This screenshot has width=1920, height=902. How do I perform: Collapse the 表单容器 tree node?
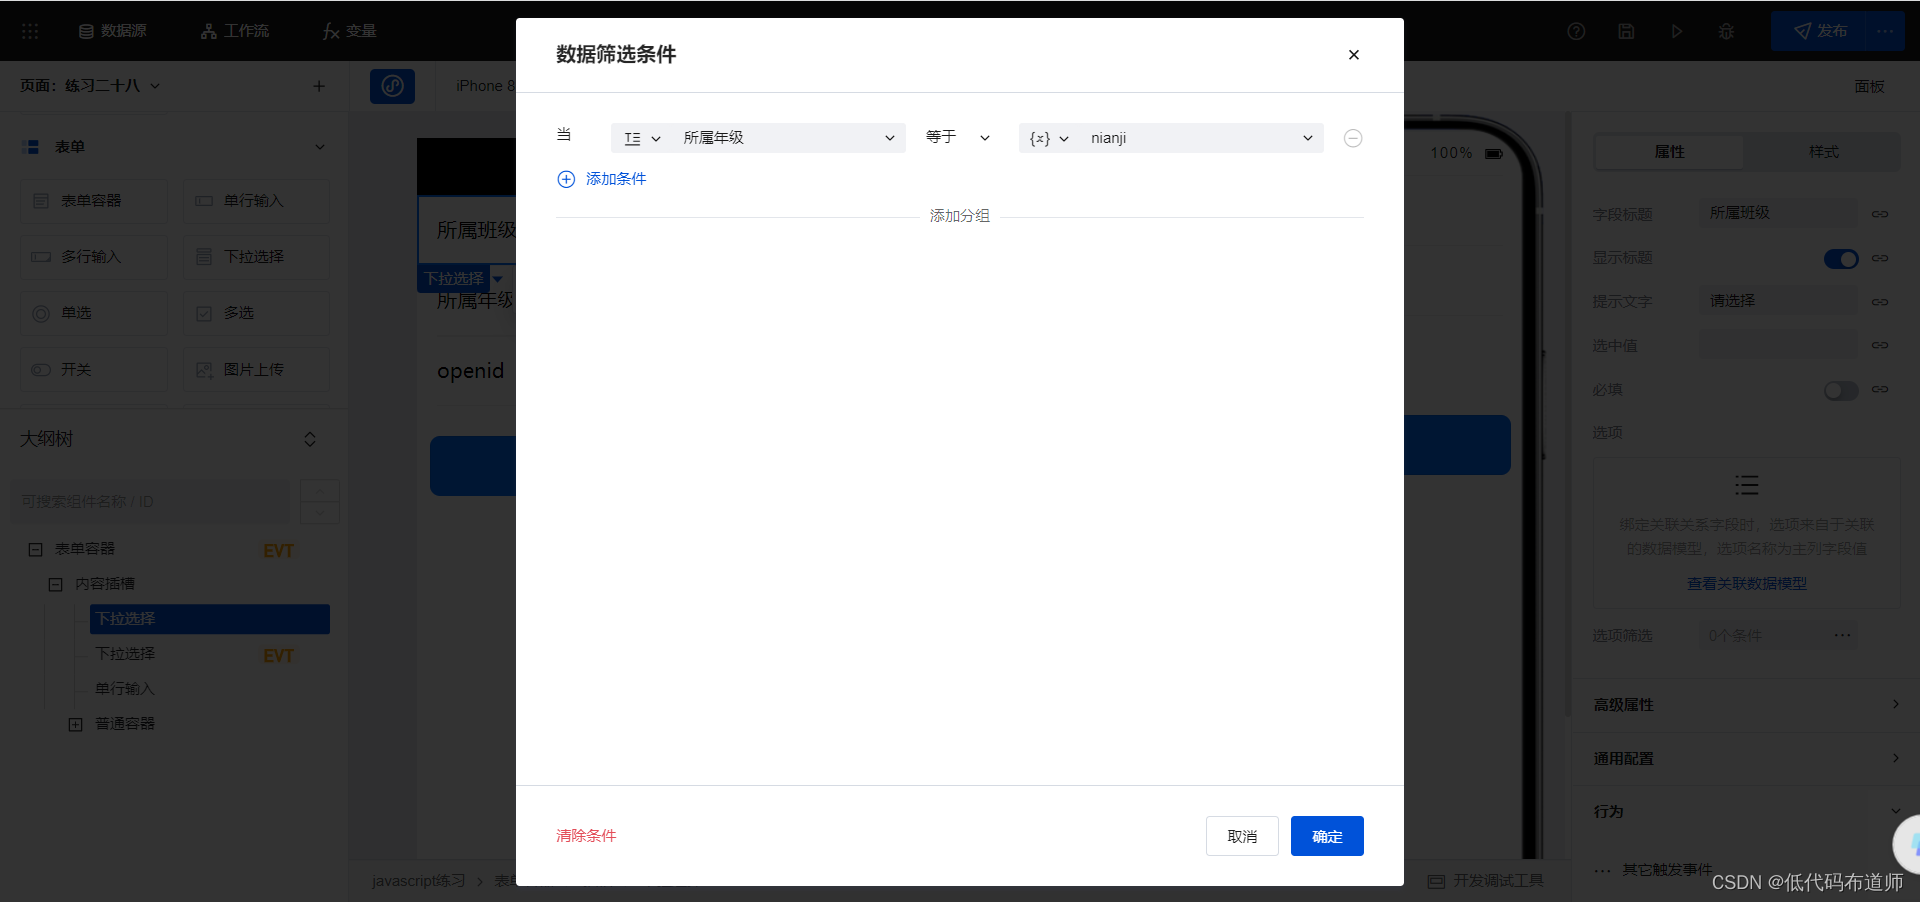tap(36, 549)
